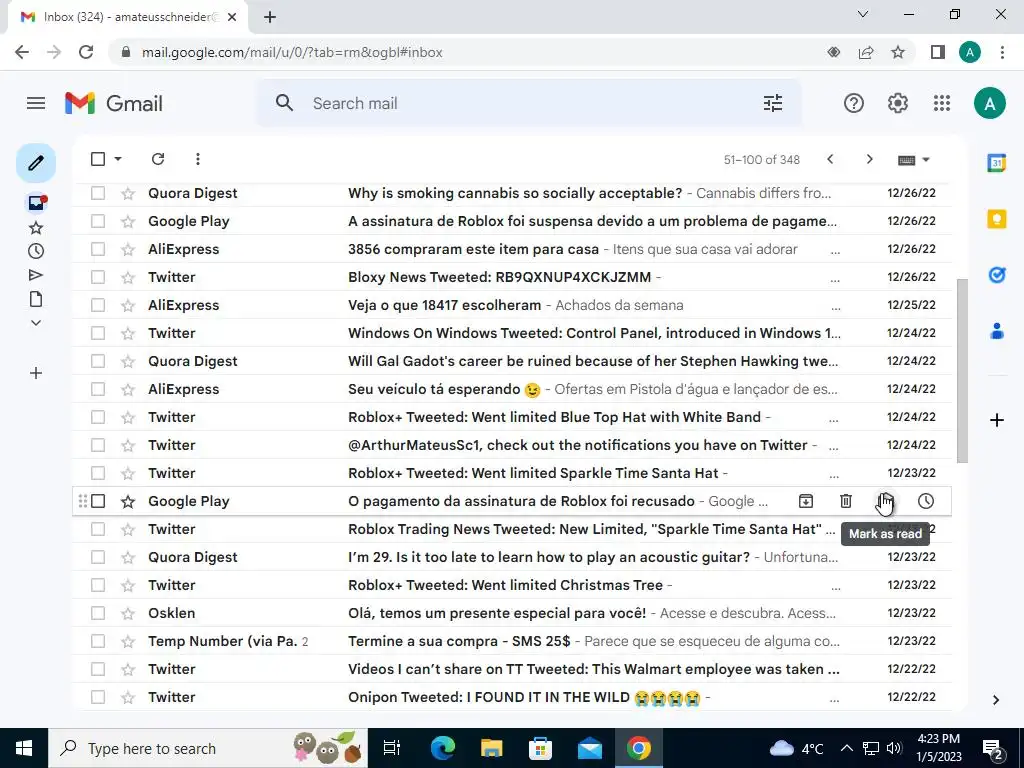The width and height of the screenshot is (1024, 768).
Task: Open the Inbox in the sidebar
Action: pyautogui.click(x=36, y=203)
